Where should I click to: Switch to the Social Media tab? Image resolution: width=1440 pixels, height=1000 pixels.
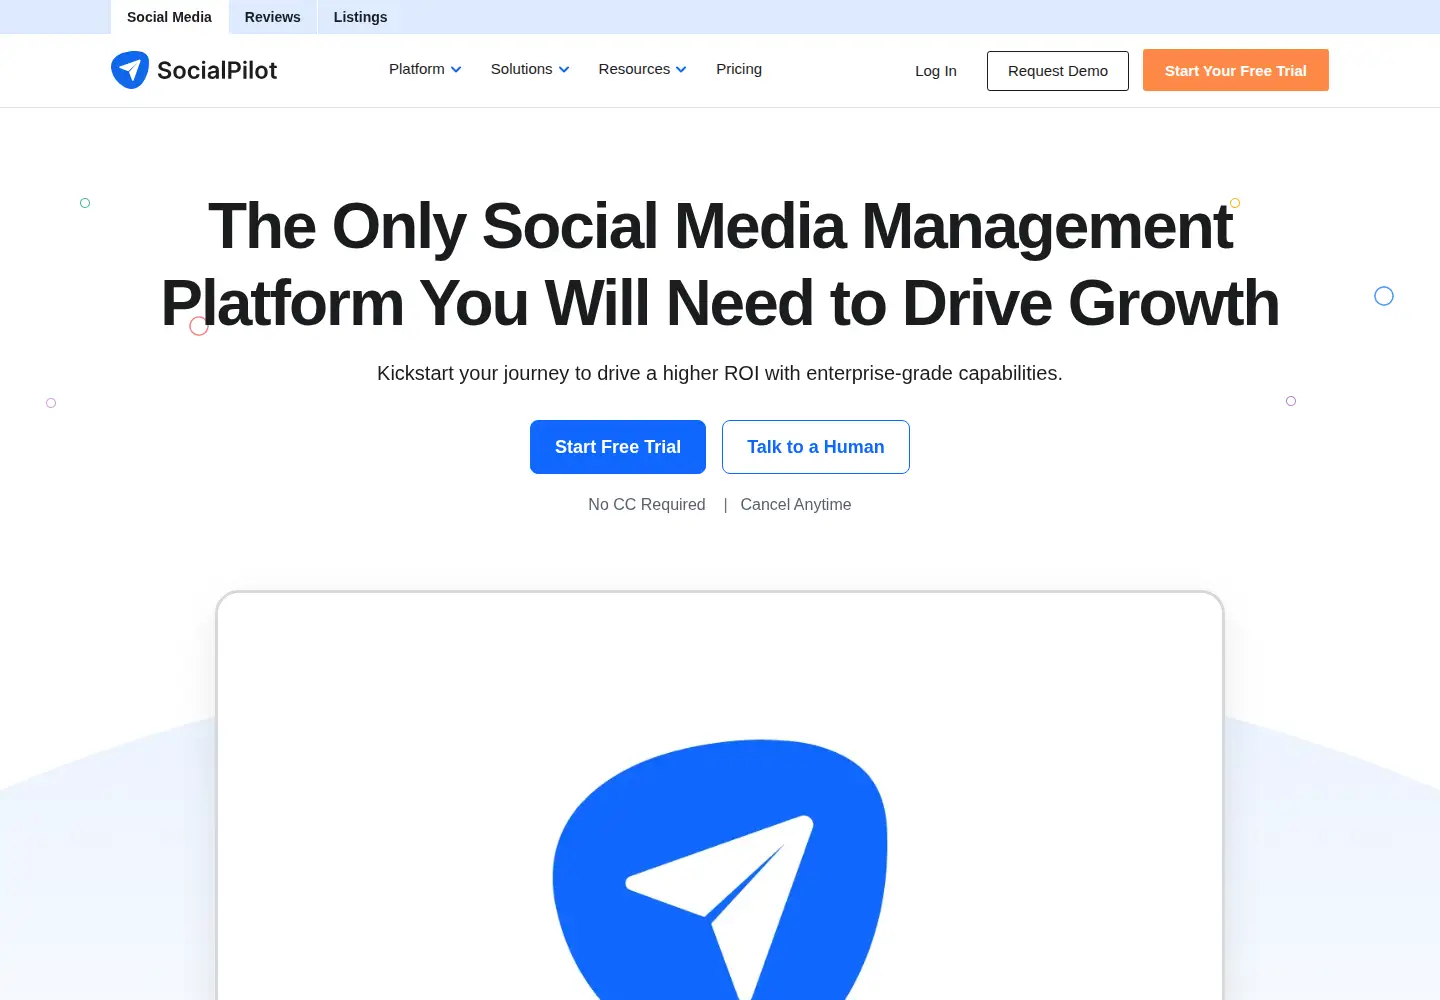[169, 17]
